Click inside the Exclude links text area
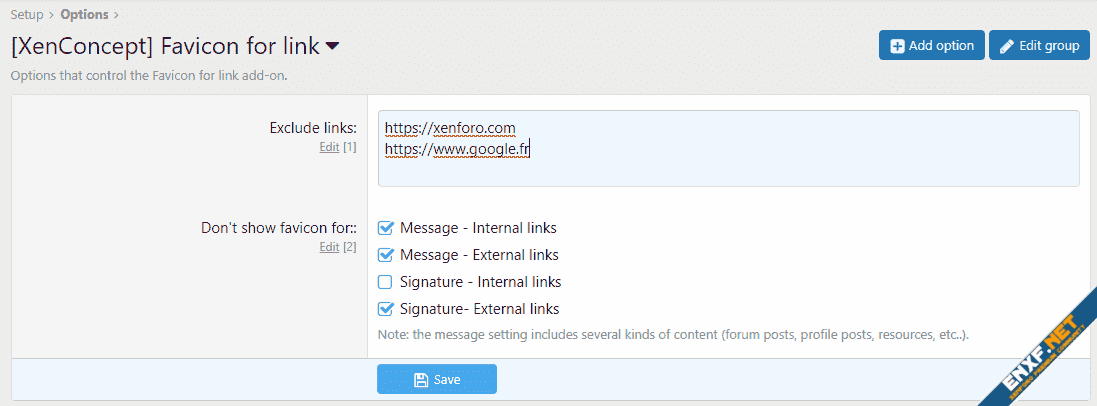 coord(728,168)
